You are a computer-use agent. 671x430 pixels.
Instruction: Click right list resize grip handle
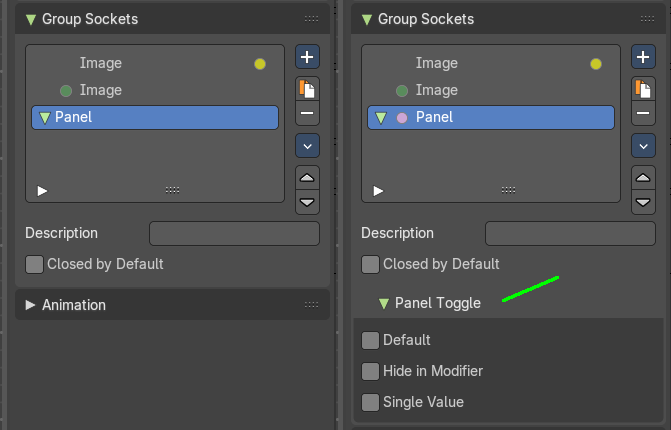[x=508, y=190]
